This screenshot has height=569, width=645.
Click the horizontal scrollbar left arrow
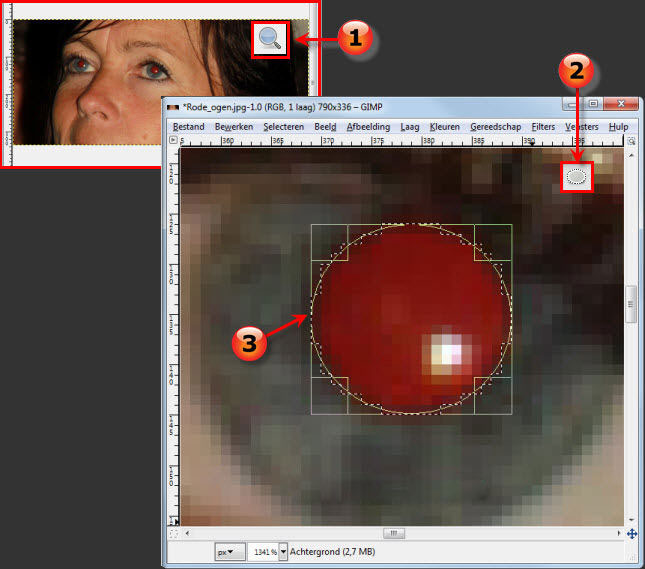click(188, 534)
